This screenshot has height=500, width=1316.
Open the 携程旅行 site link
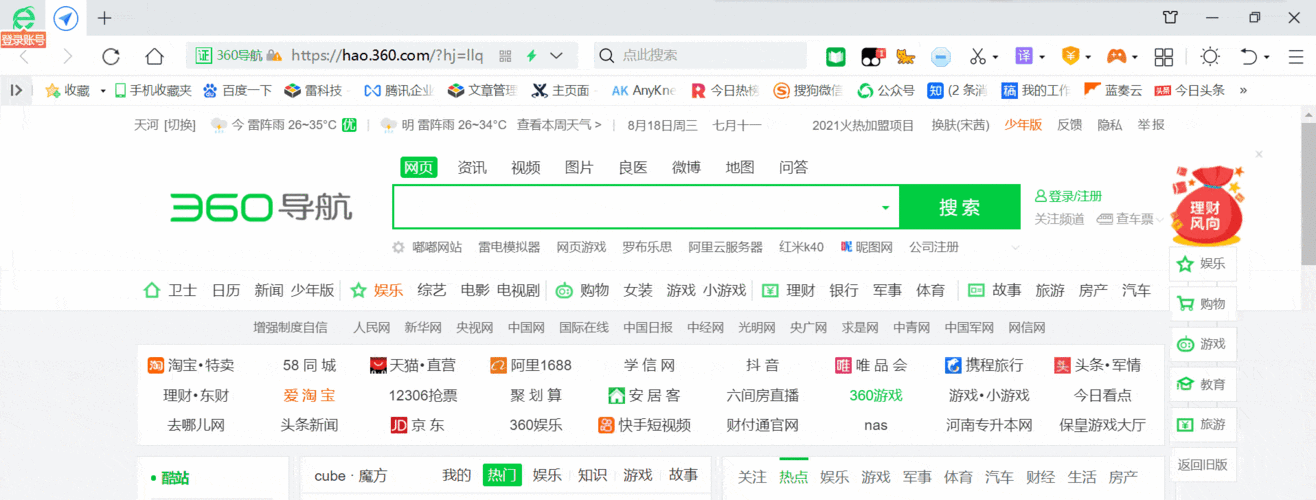(x=983, y=365)
